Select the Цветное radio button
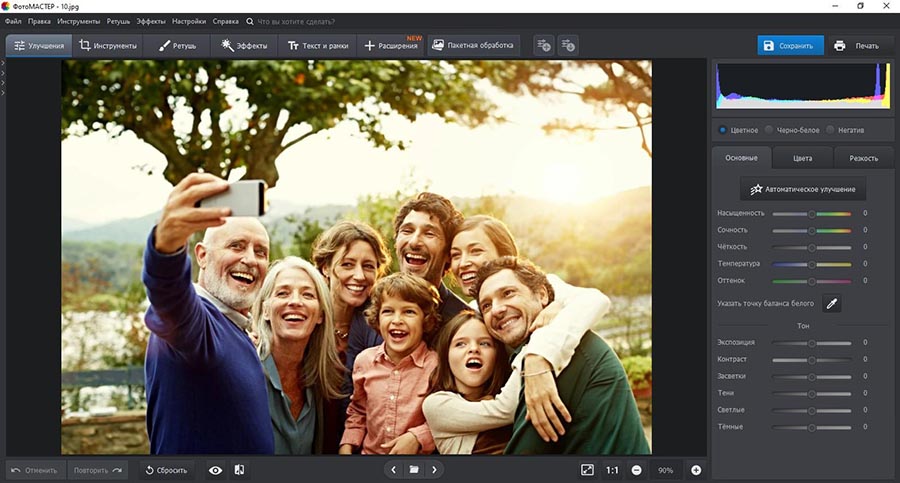This screenshot has height=483, width=900. [723, 130]
